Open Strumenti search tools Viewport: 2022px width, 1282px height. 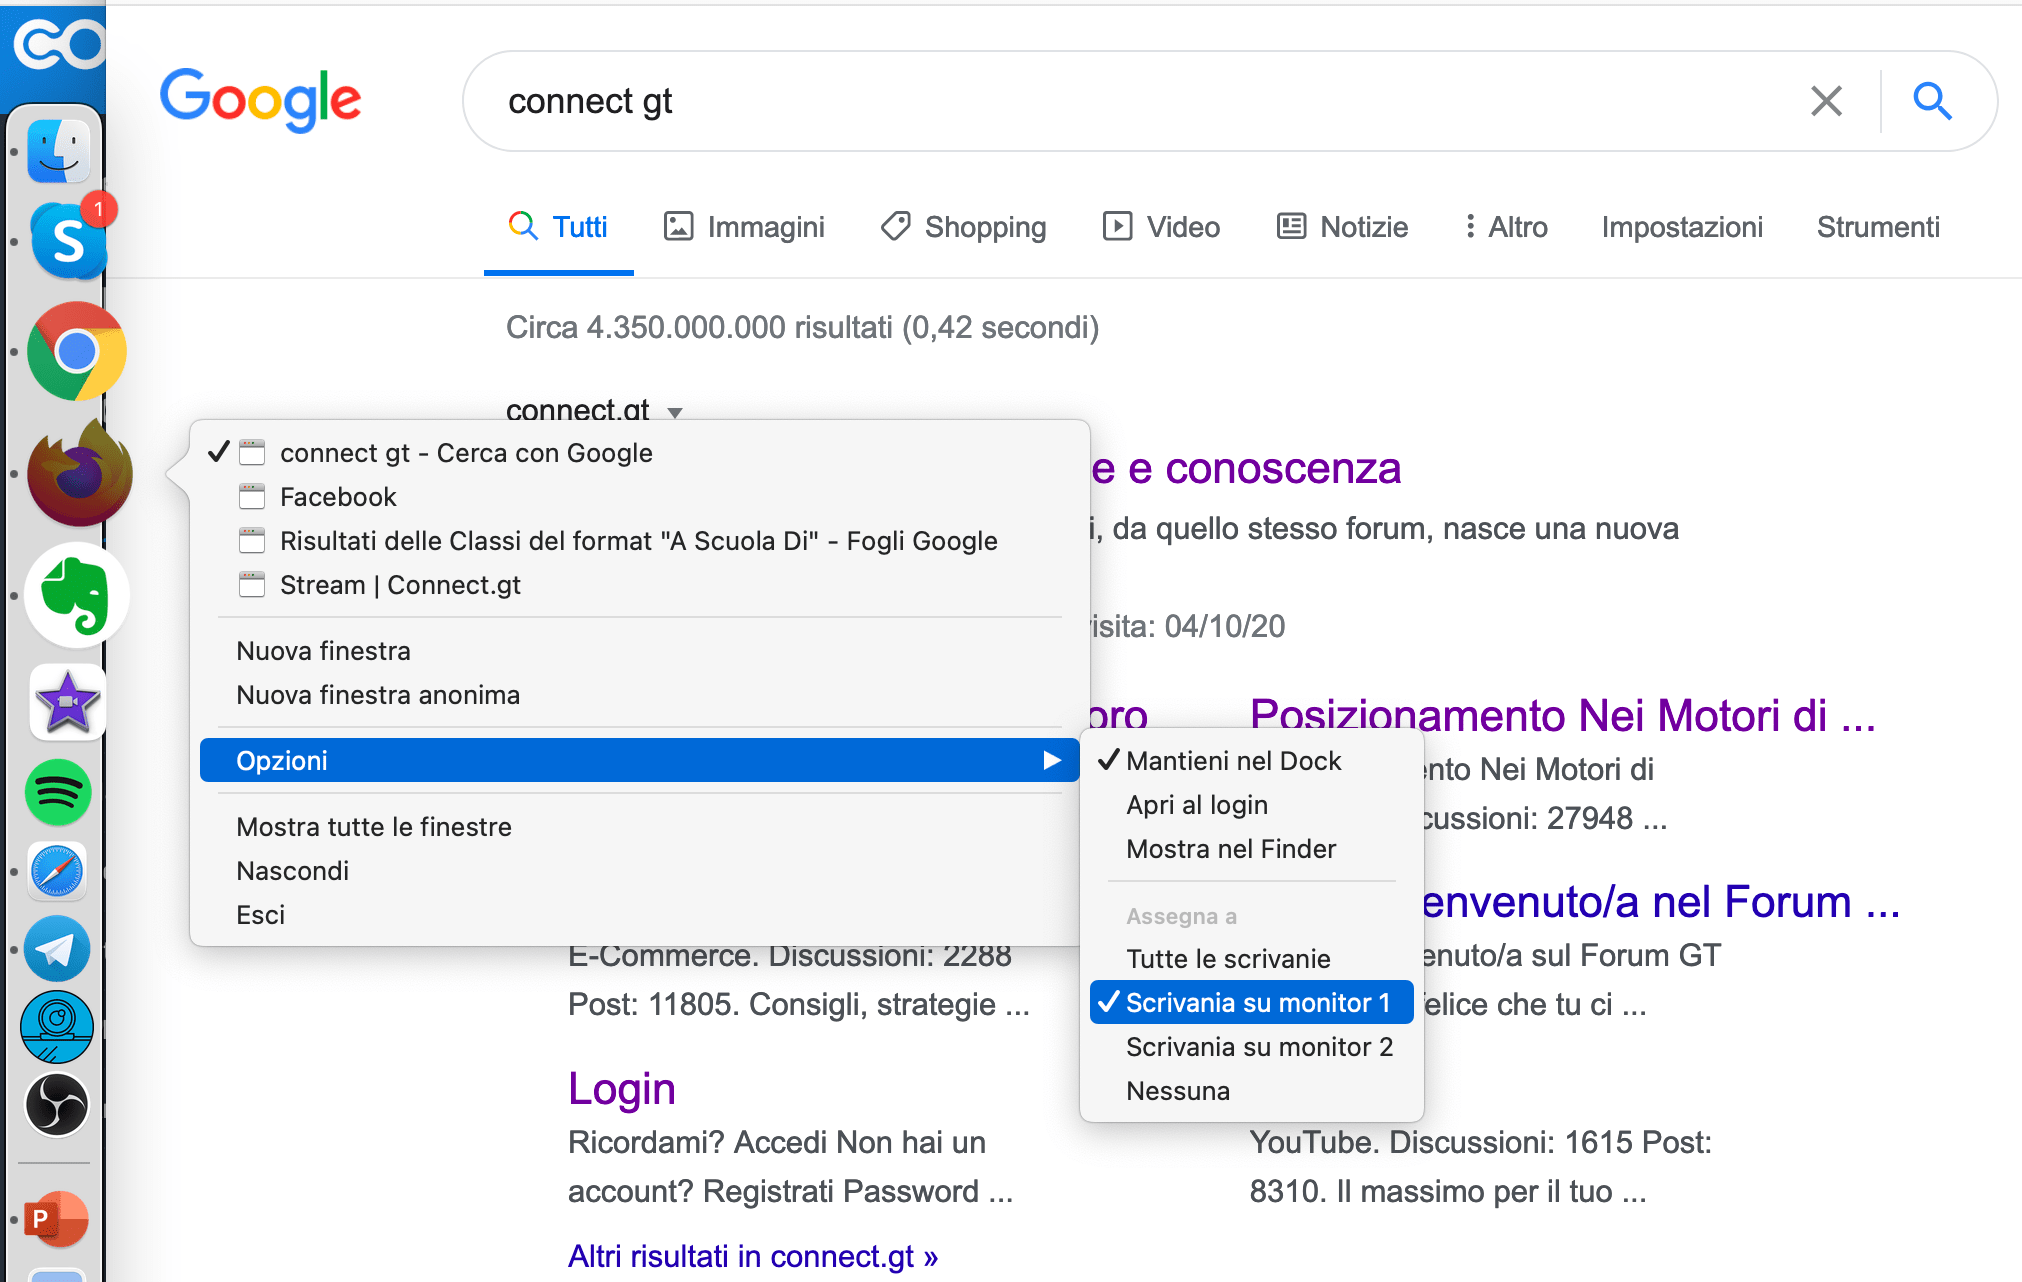click(1878, 227)
